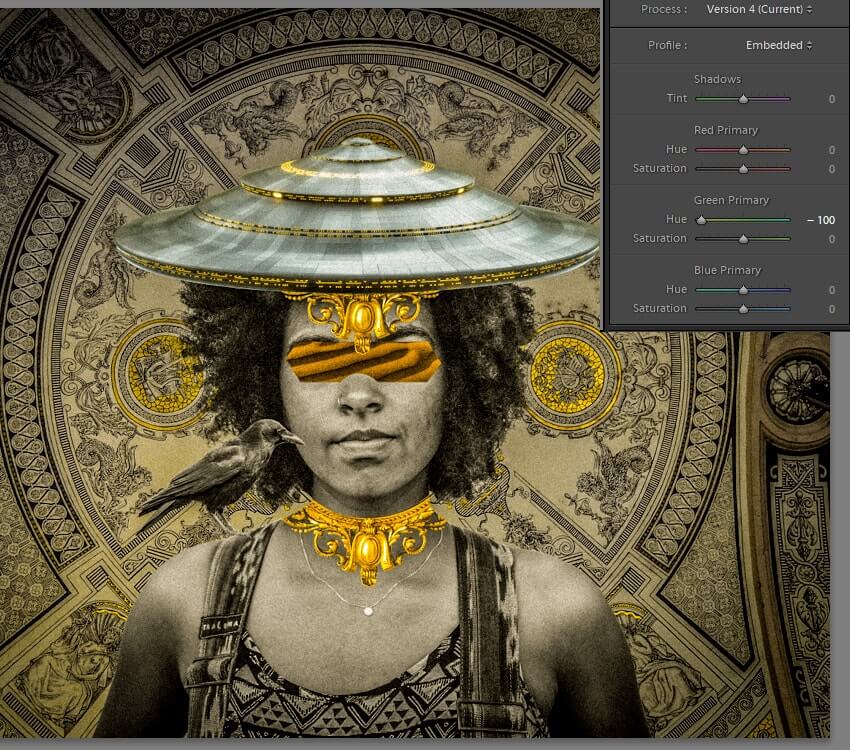Click the Shadows section label
Viewport: 850px width, 750px height.
[717, 79]
